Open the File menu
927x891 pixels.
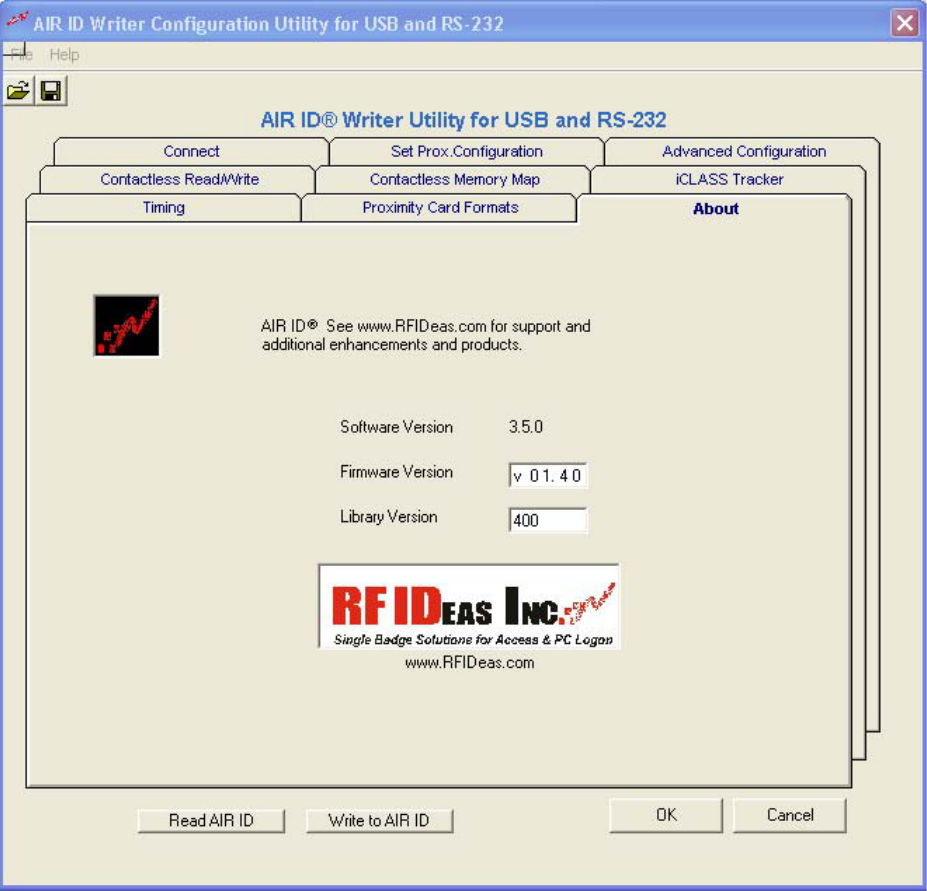[21, 55]
